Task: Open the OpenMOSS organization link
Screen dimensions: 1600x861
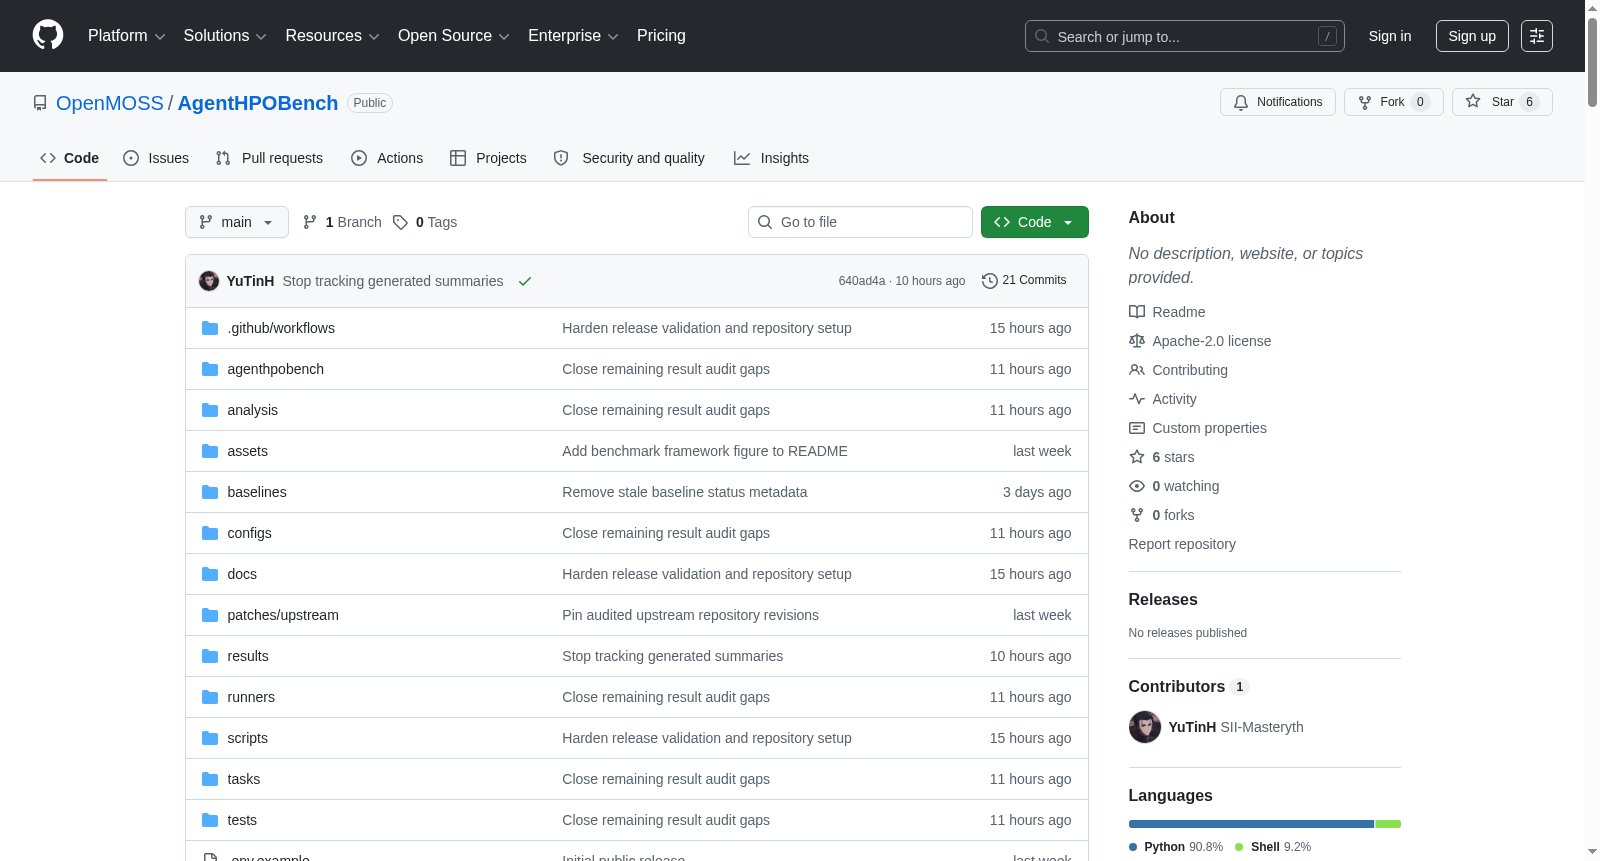Action: coord(110,103)
